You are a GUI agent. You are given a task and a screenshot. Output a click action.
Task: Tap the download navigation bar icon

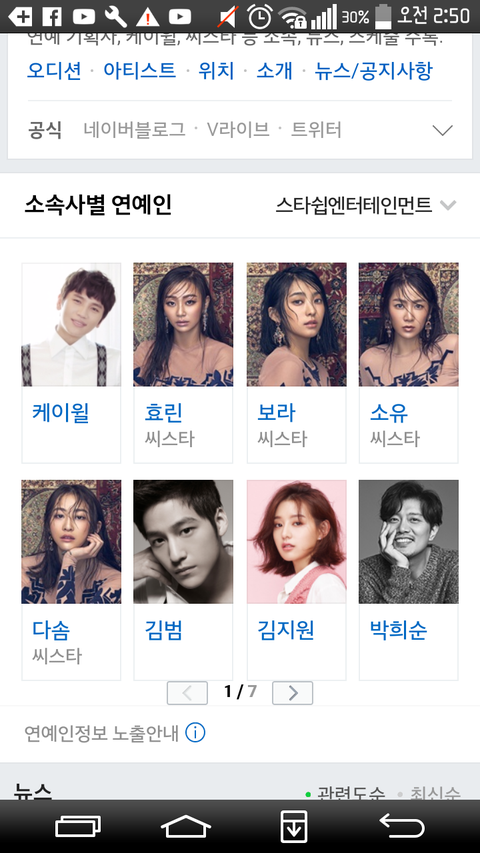294,826
